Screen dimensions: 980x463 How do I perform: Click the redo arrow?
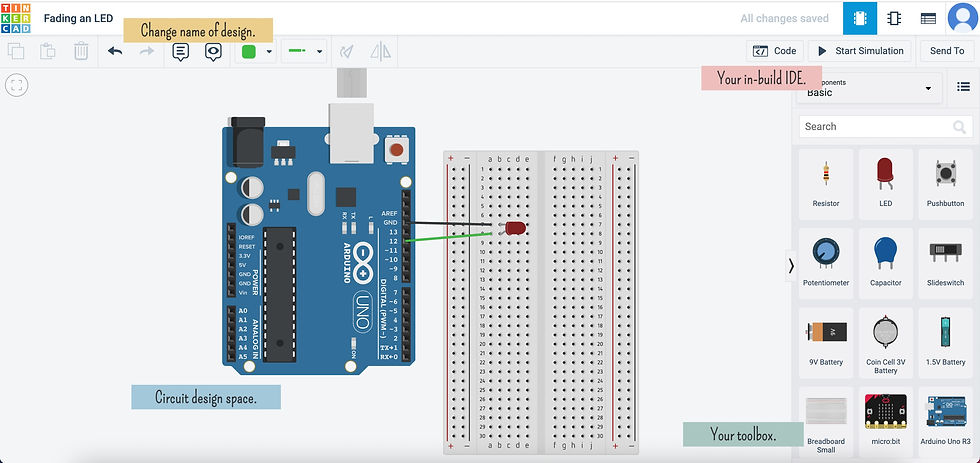[x=147, y=51]
